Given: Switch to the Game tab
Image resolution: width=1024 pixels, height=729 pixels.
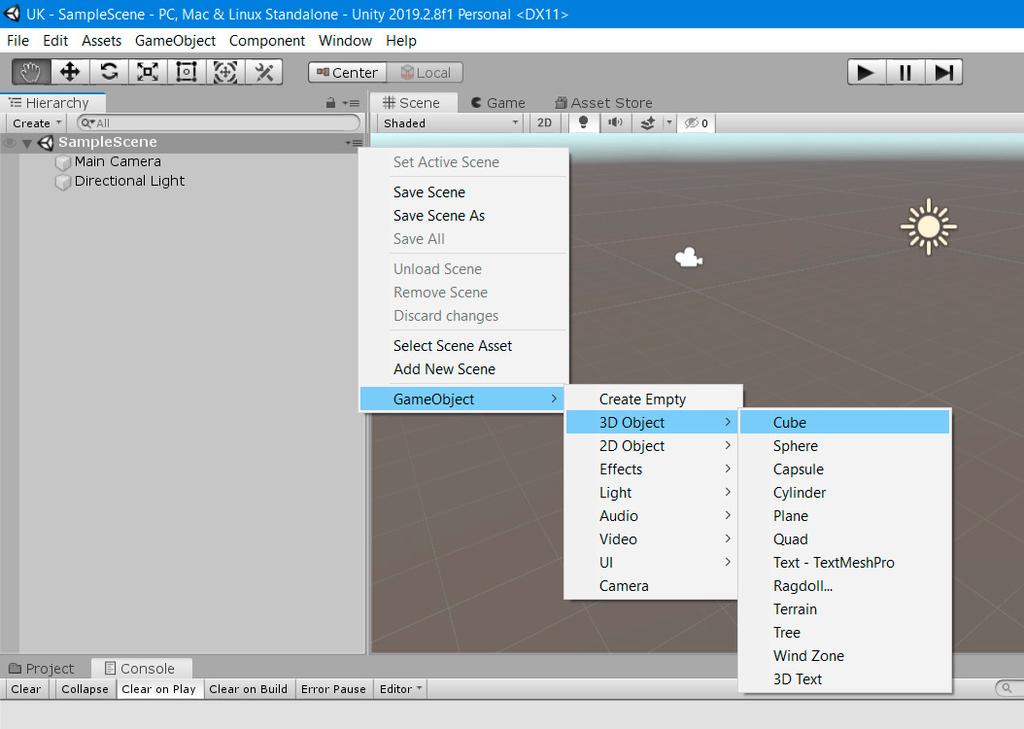Looking at the screenshot, I should pyautogui.click(x=498, y=103).
